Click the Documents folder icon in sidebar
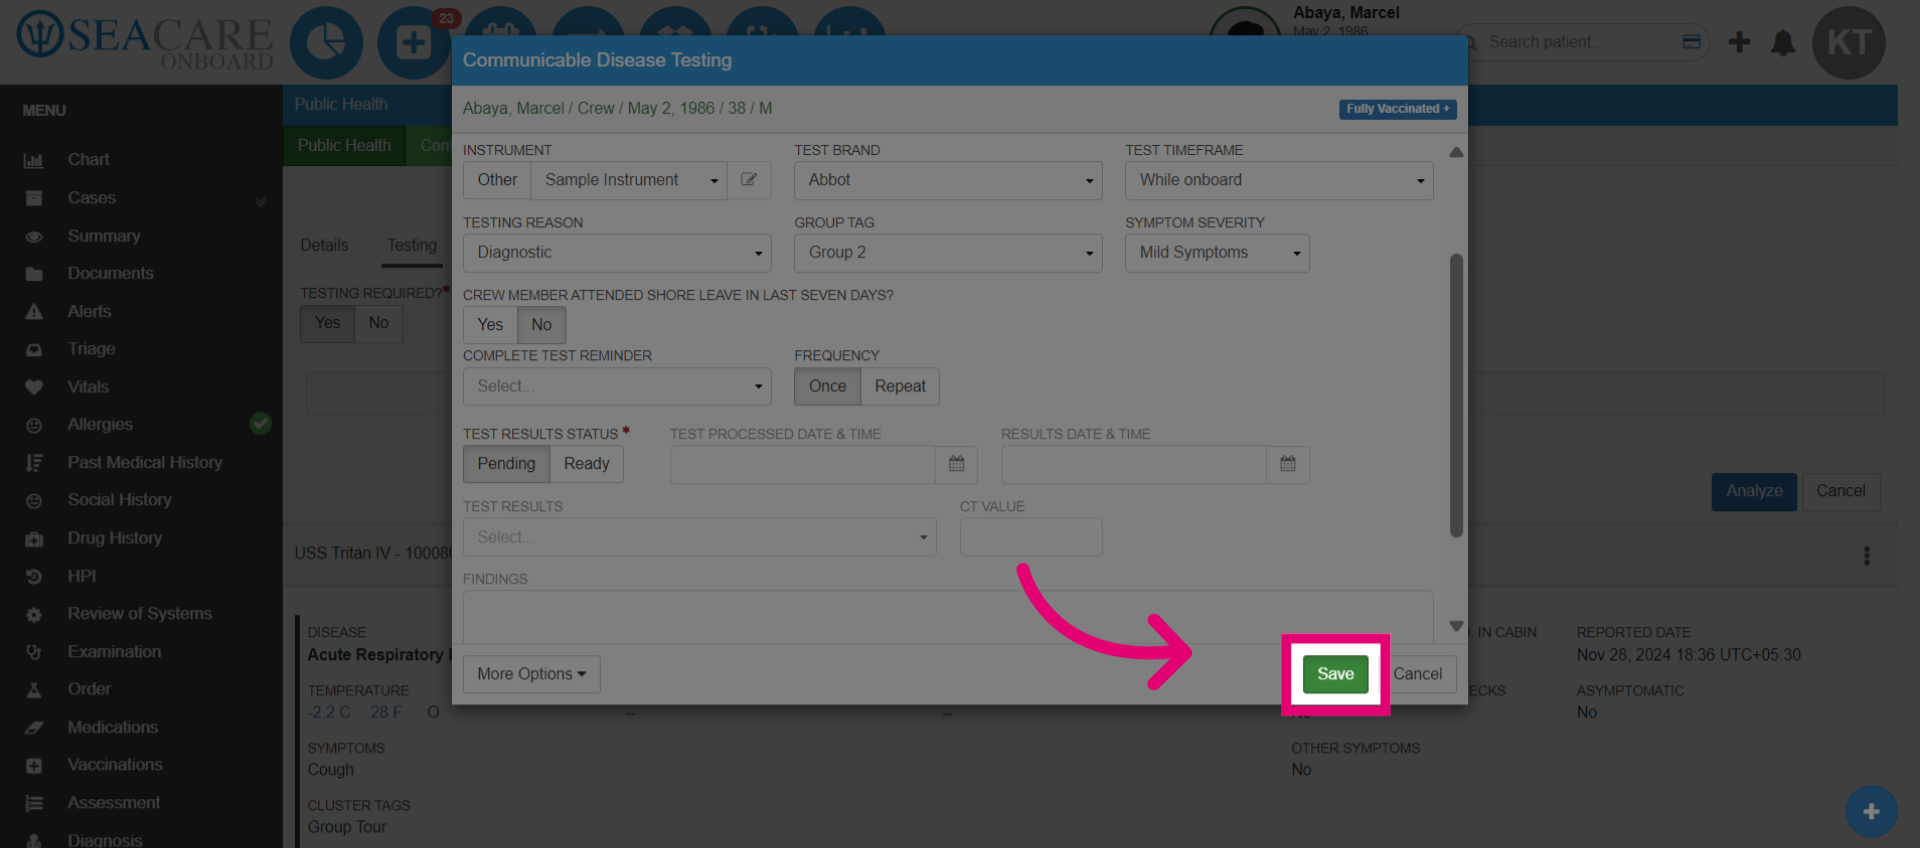 pos(34,274)
